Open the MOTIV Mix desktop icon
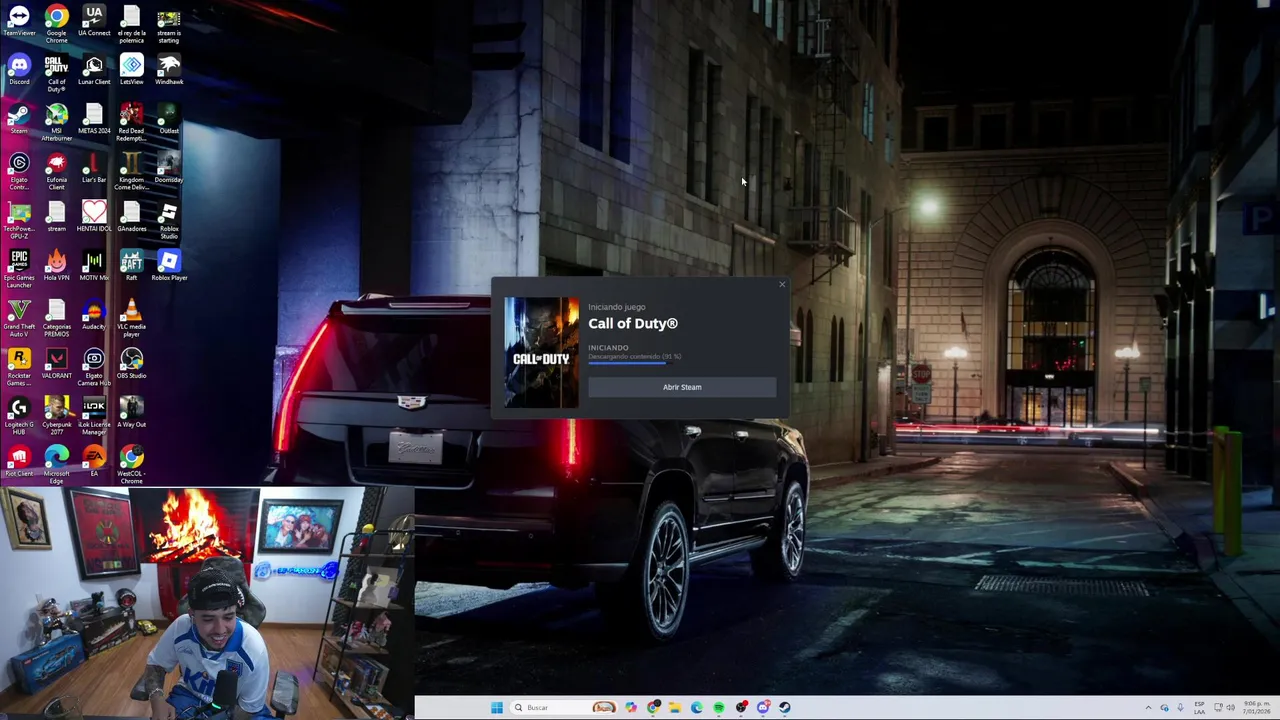 point(94,265)
